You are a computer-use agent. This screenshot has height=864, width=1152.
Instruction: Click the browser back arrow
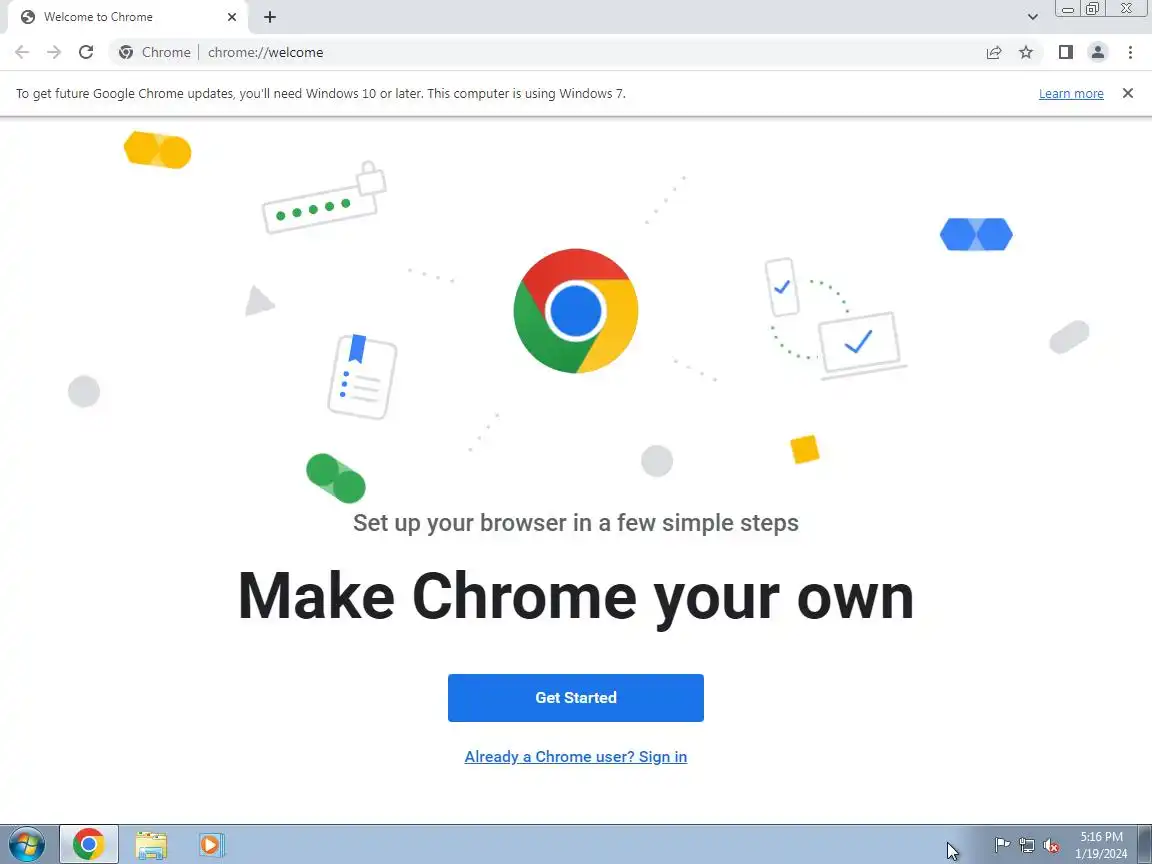point(22,52)
